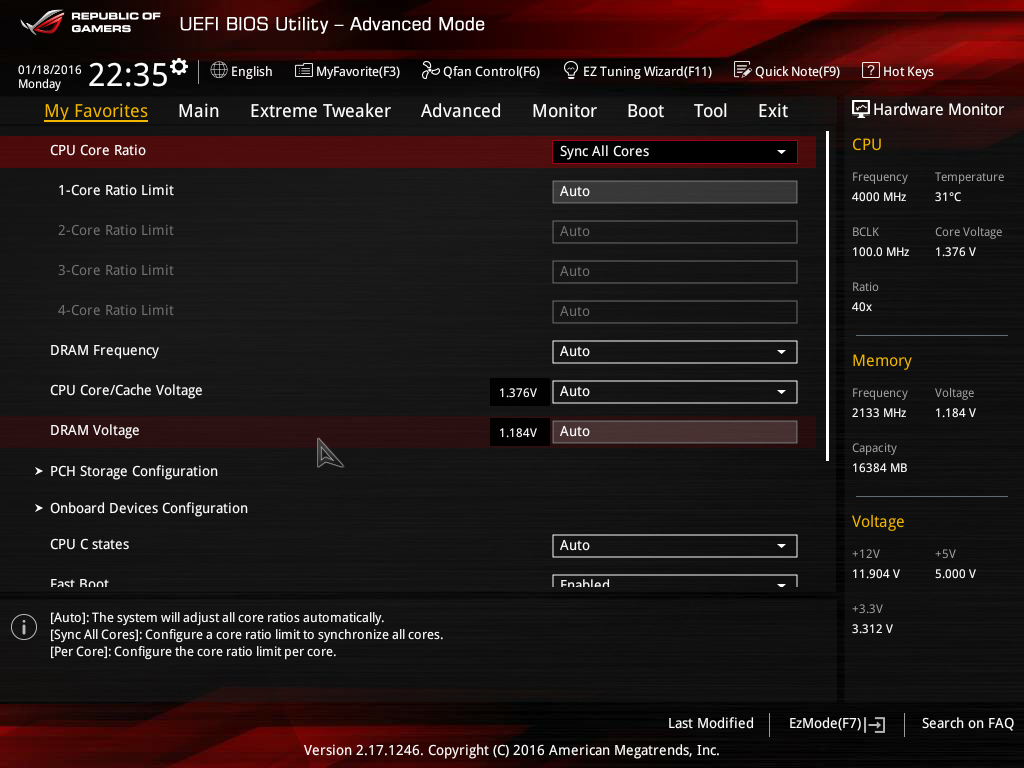Click the Hardware Monitor screen icon
The width and height of the screenshot is (1024, 768).
861,109
